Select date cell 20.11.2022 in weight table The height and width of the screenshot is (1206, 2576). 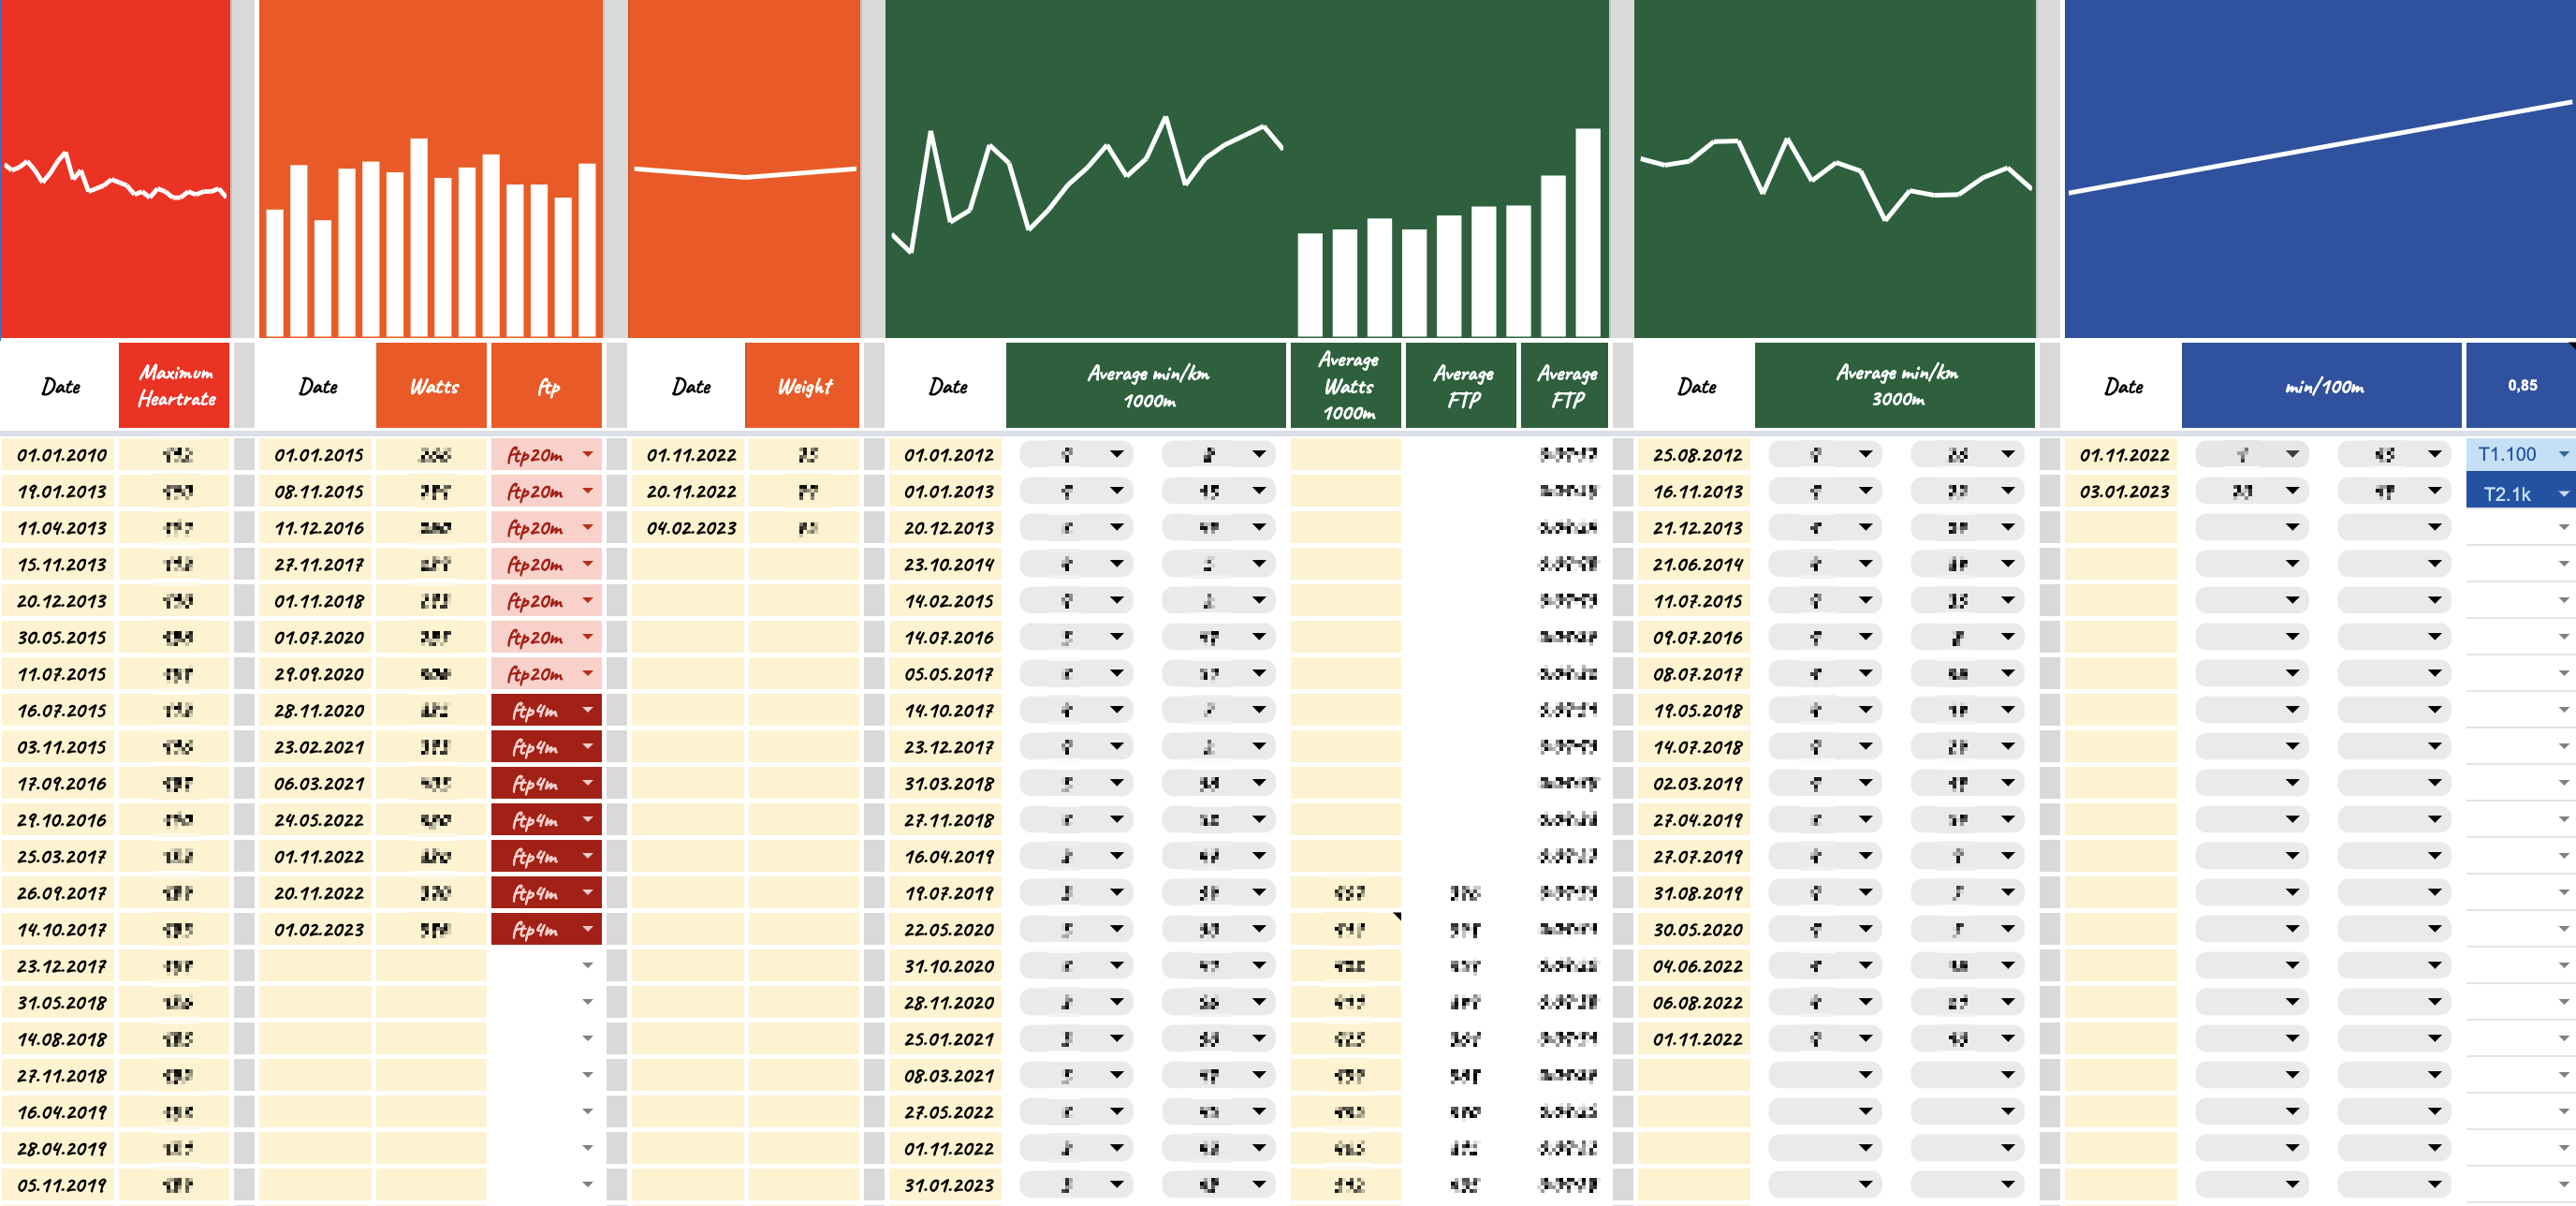(x=690, y=491)
